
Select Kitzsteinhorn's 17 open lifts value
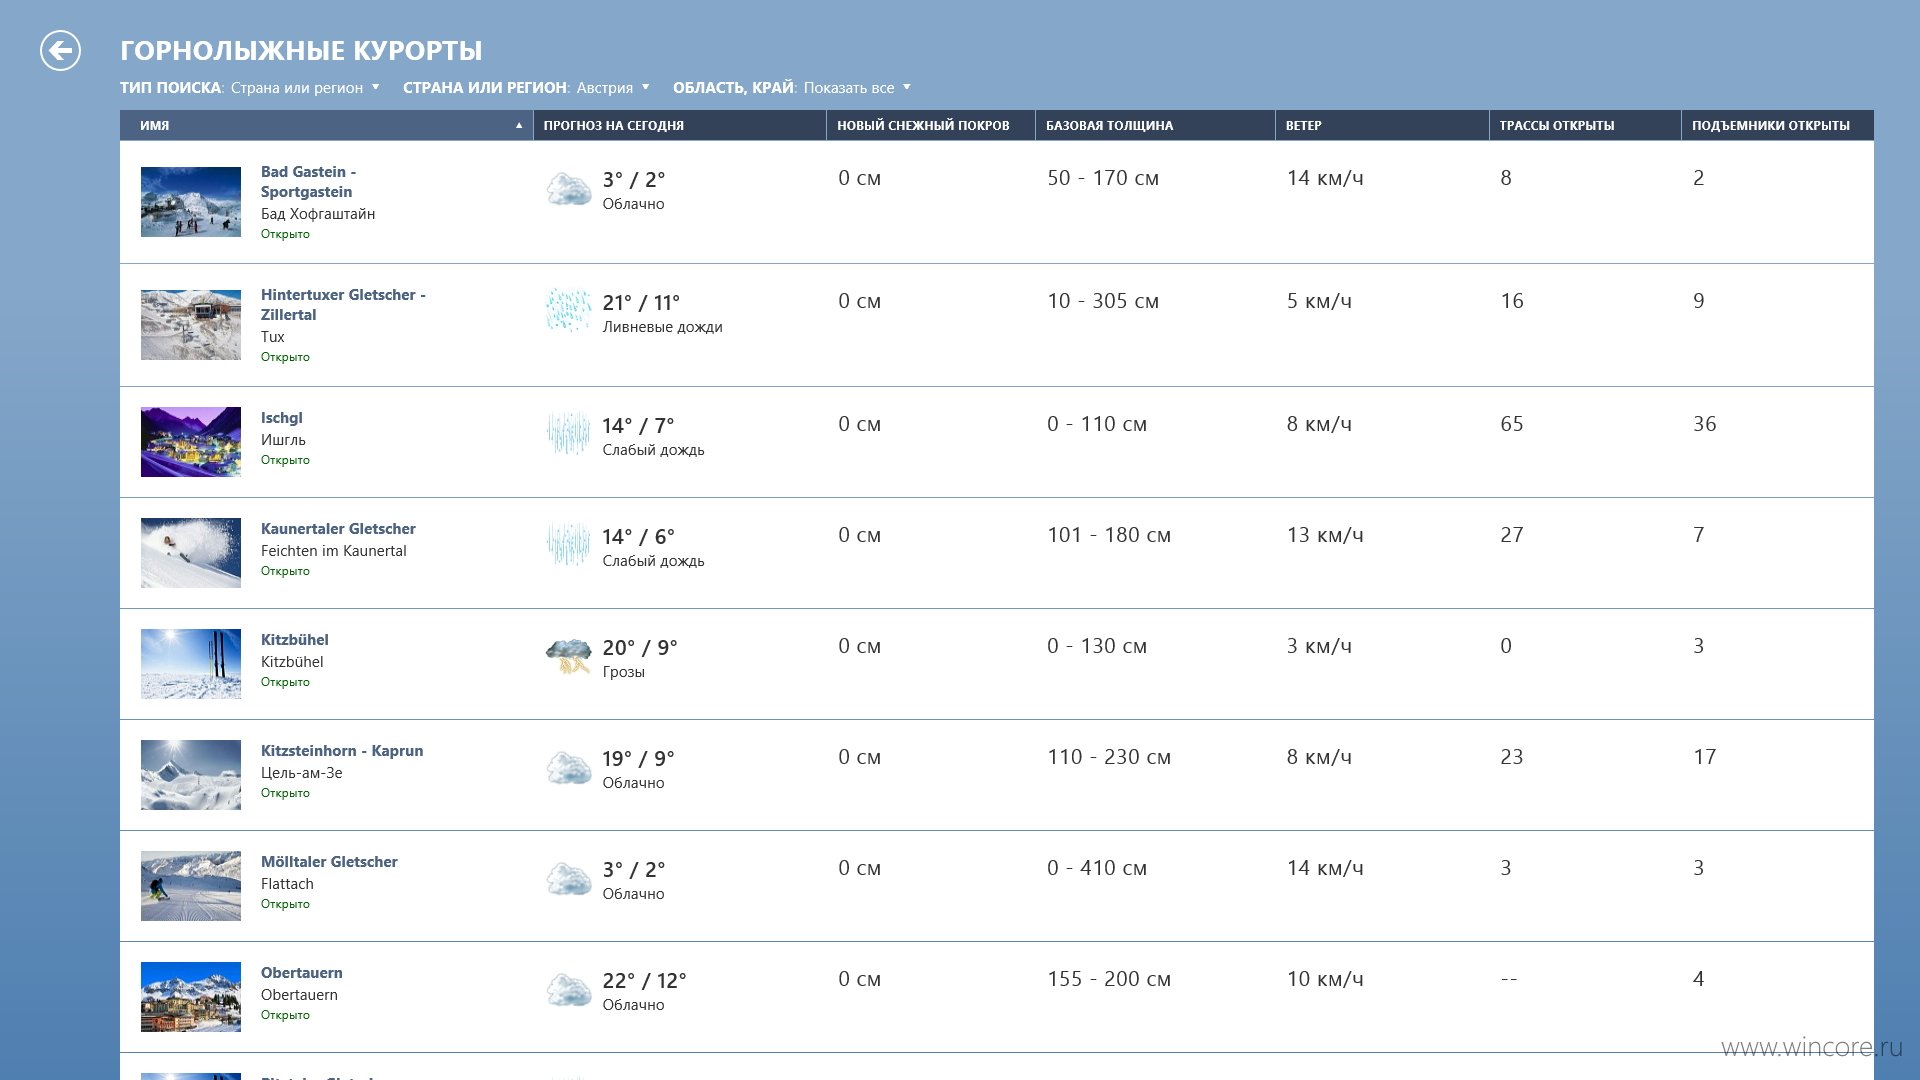[x=1704, y=757]
